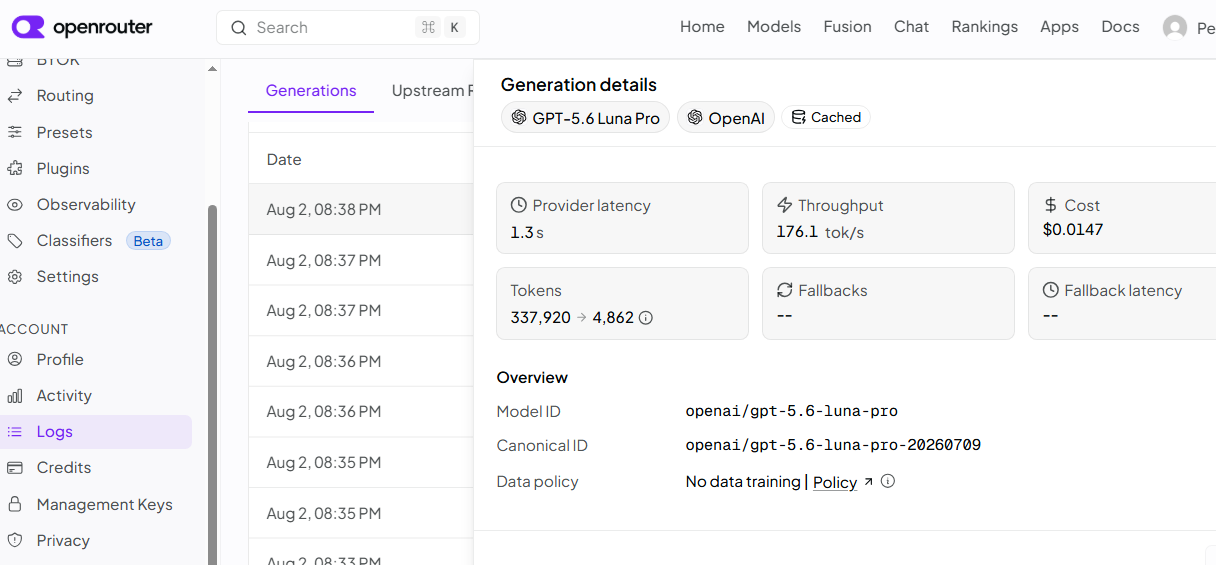Switch to the Generations tab
This screenshot has height=565, width=1216.
point(311,90)
